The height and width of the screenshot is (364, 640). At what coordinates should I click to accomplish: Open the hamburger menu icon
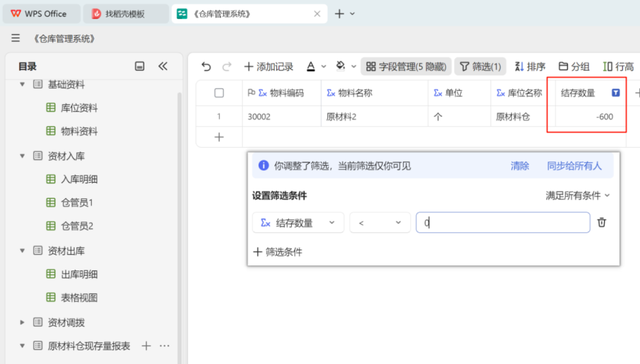pyautogui.click(x=16, y=38)
